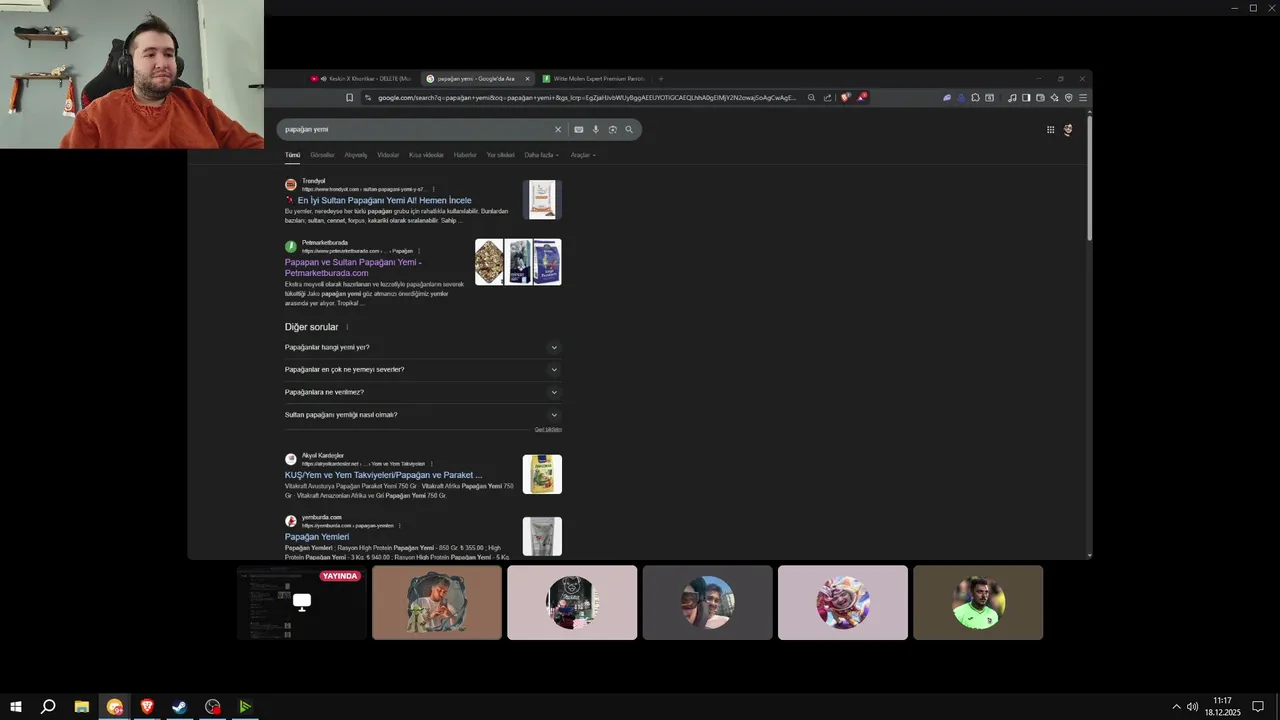Image resolution: width=1280 pixels, height=720 pixels.
Task: Open Windows taskbar search
Action: [47, 707]
